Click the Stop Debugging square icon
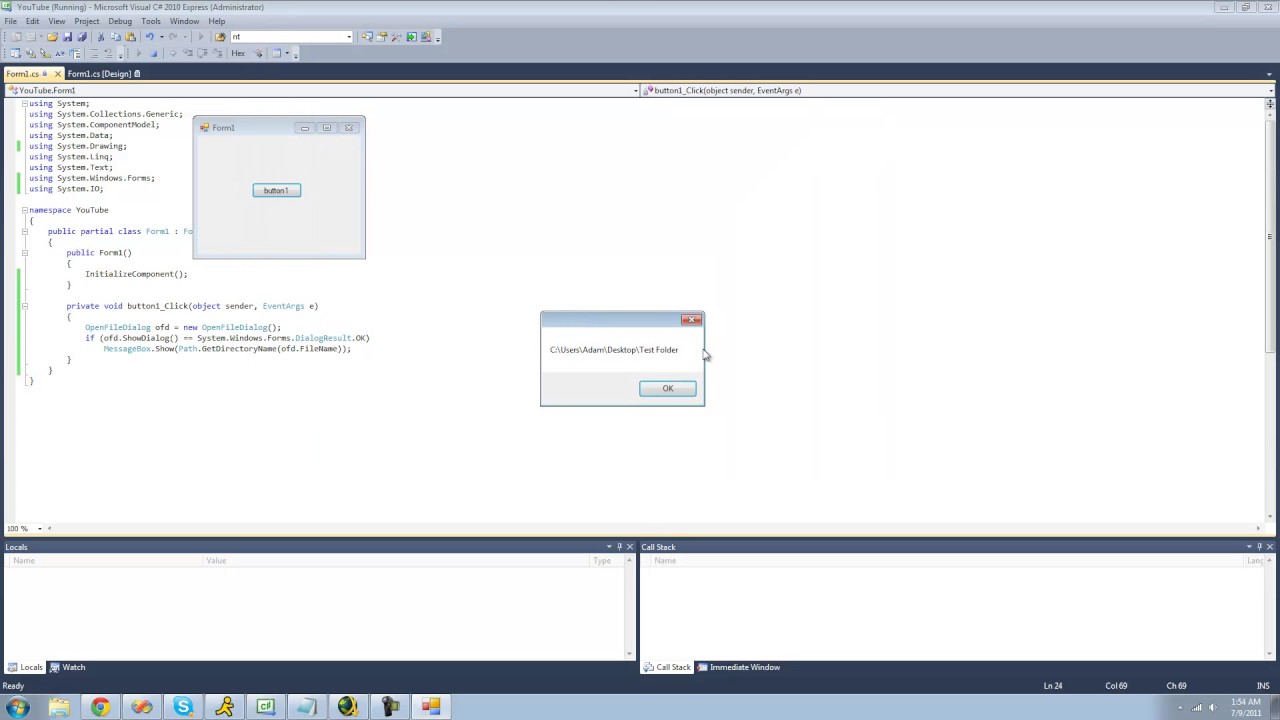 [x=153, y=53]
